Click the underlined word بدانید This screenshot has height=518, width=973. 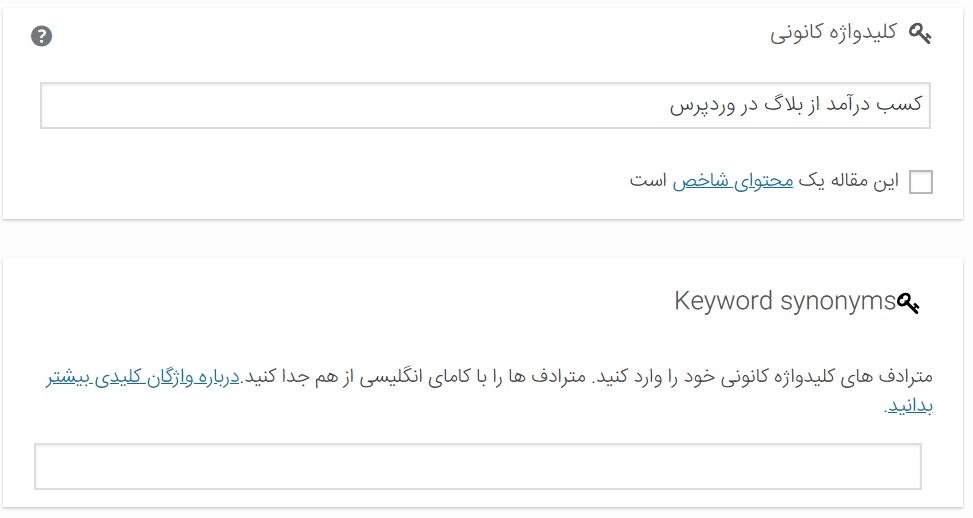[x=909, y=406]
